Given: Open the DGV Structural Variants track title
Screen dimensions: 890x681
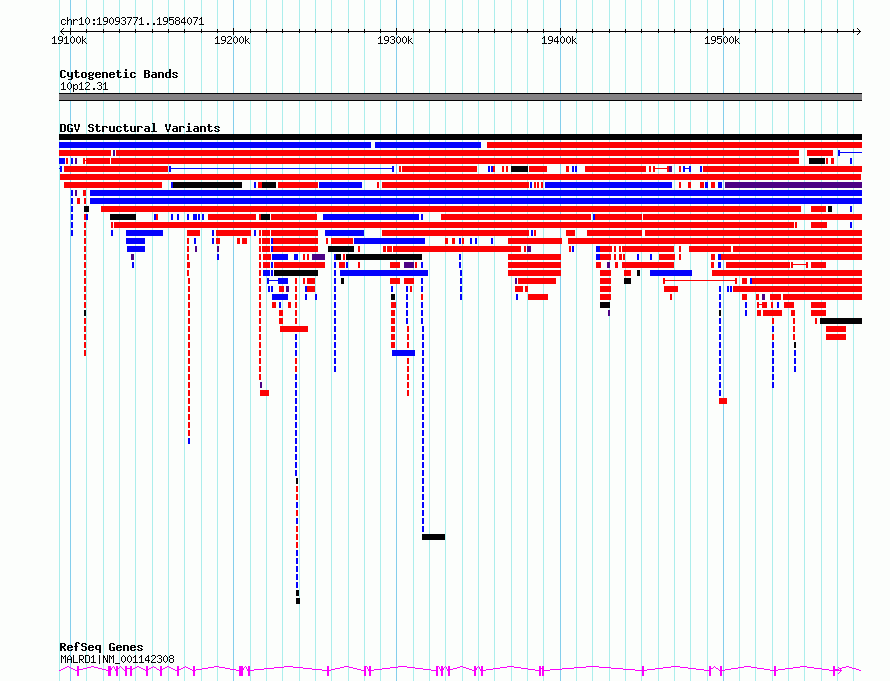Looking at the screenshot, I should (140, 128).
